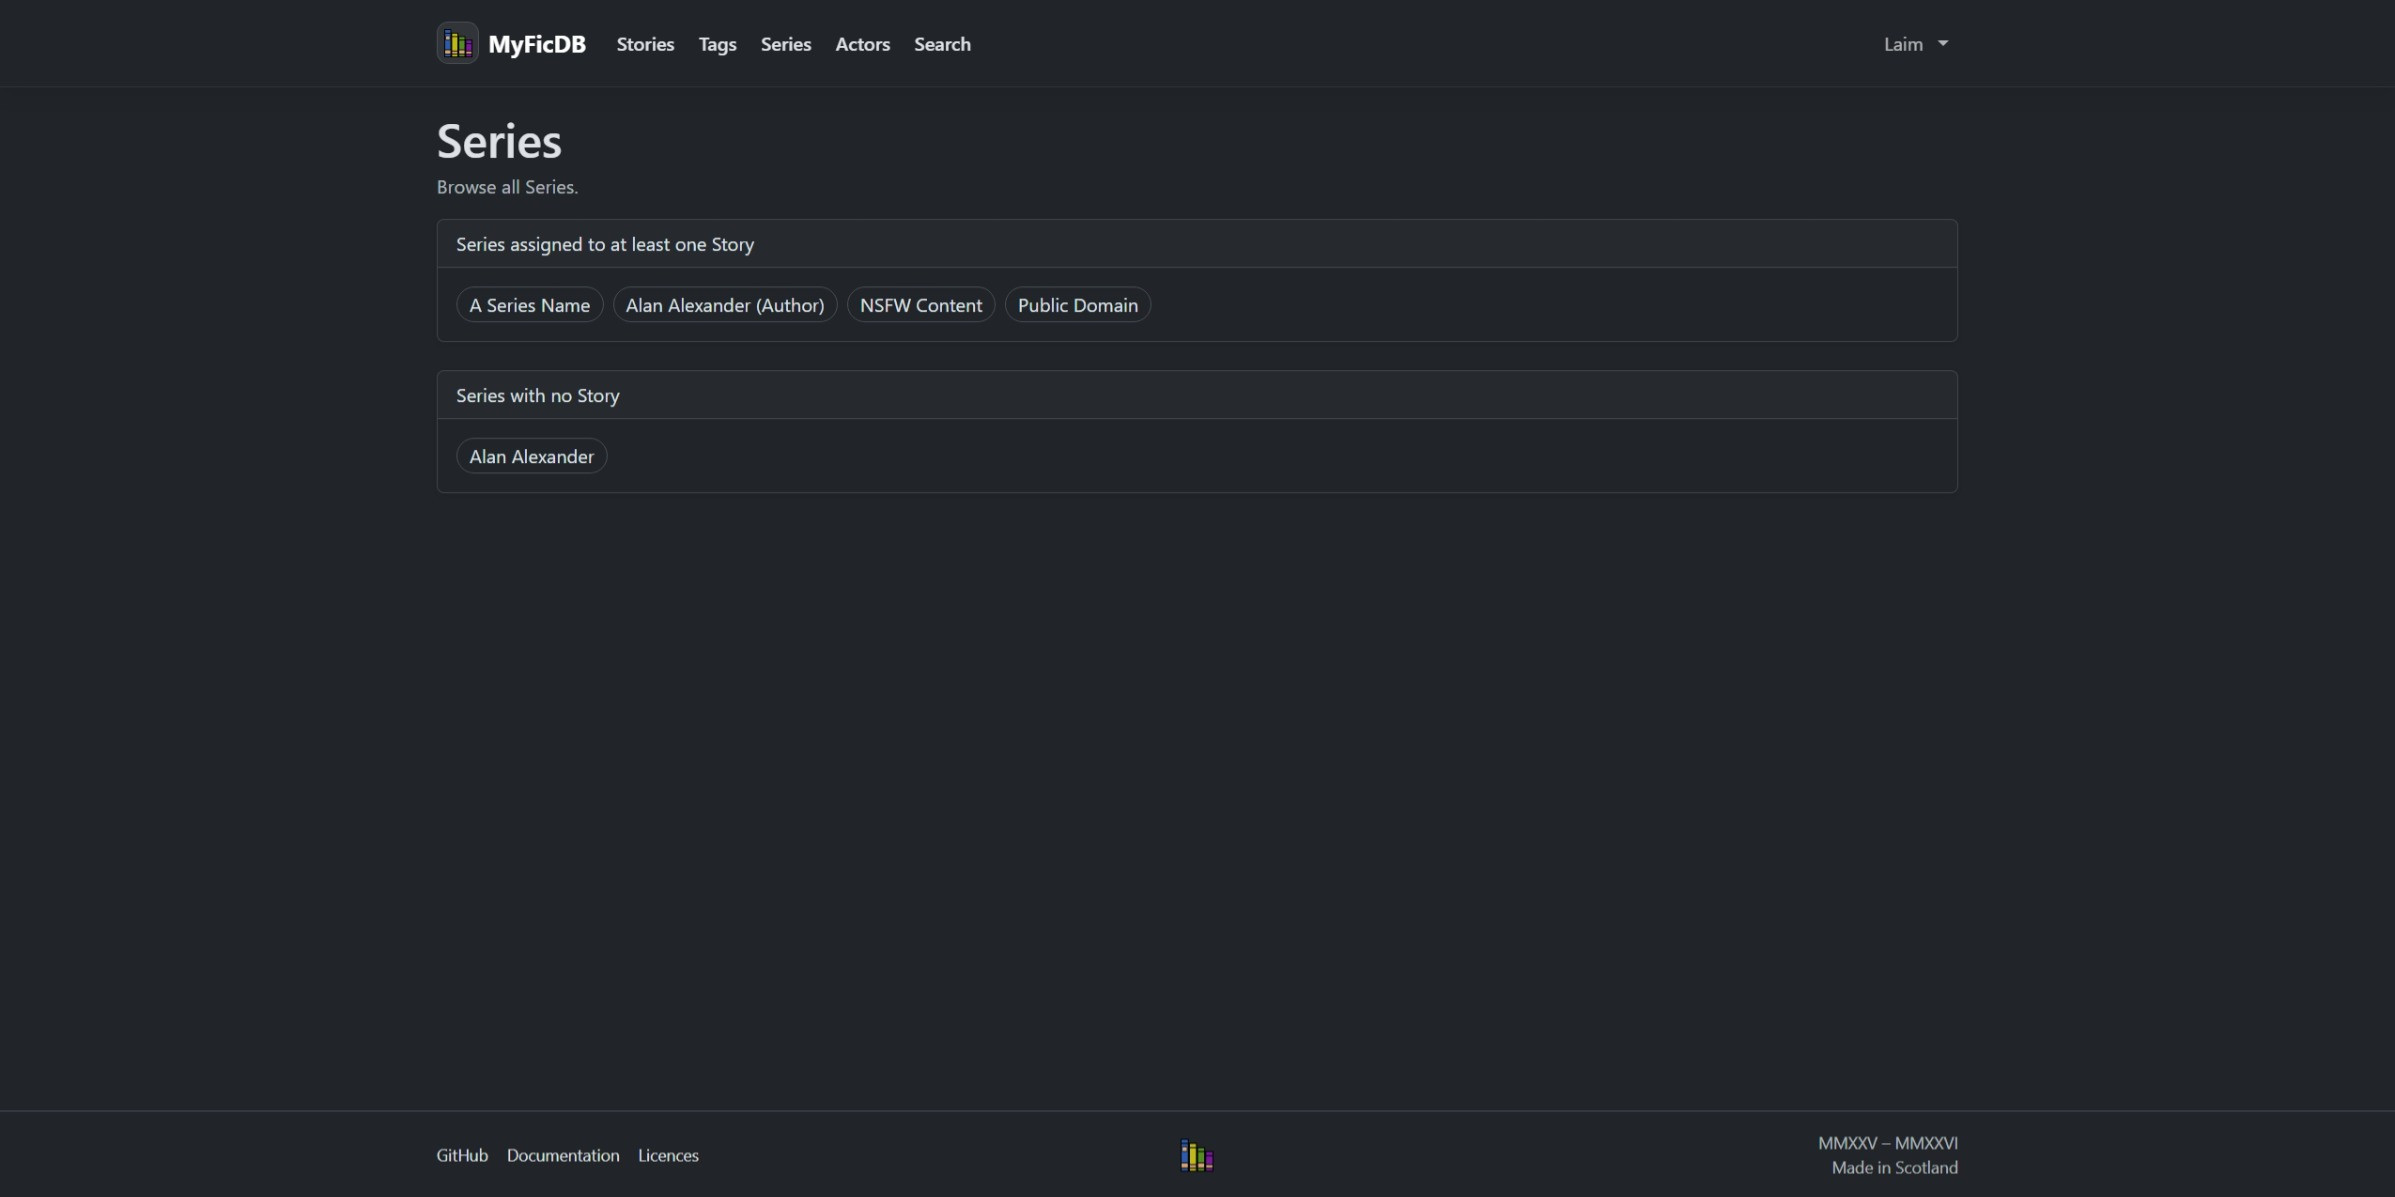The image size is (2395, 1197).
Task: Click the MyFicDB bookshelf logo icon
Action: pos(457,43)
